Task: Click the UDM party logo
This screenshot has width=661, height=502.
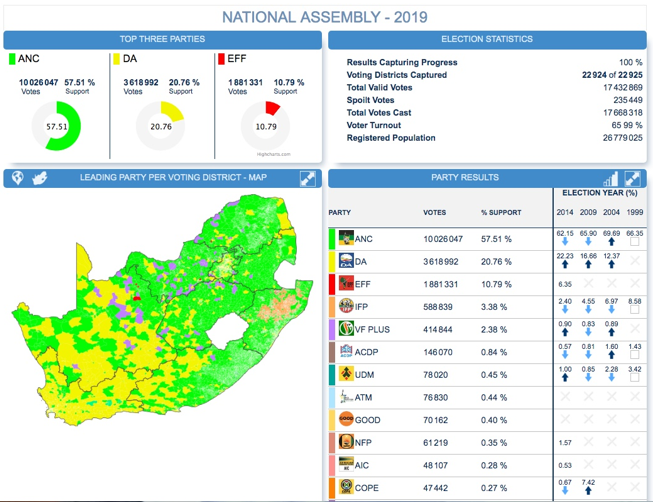Action: click(346, 374)
